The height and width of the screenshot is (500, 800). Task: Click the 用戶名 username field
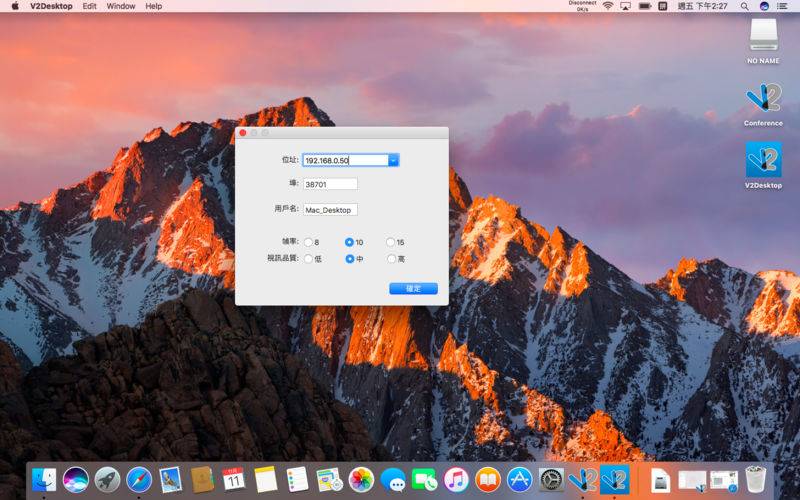(x=330, y=210)
